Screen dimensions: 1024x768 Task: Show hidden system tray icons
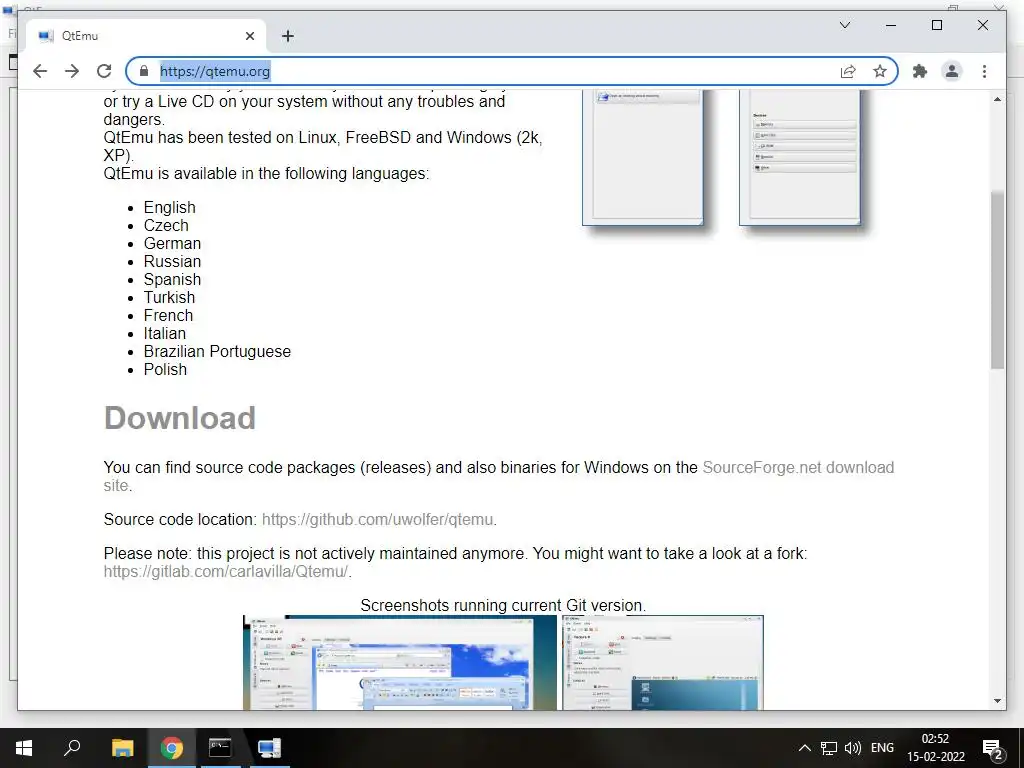coord(805,748)
